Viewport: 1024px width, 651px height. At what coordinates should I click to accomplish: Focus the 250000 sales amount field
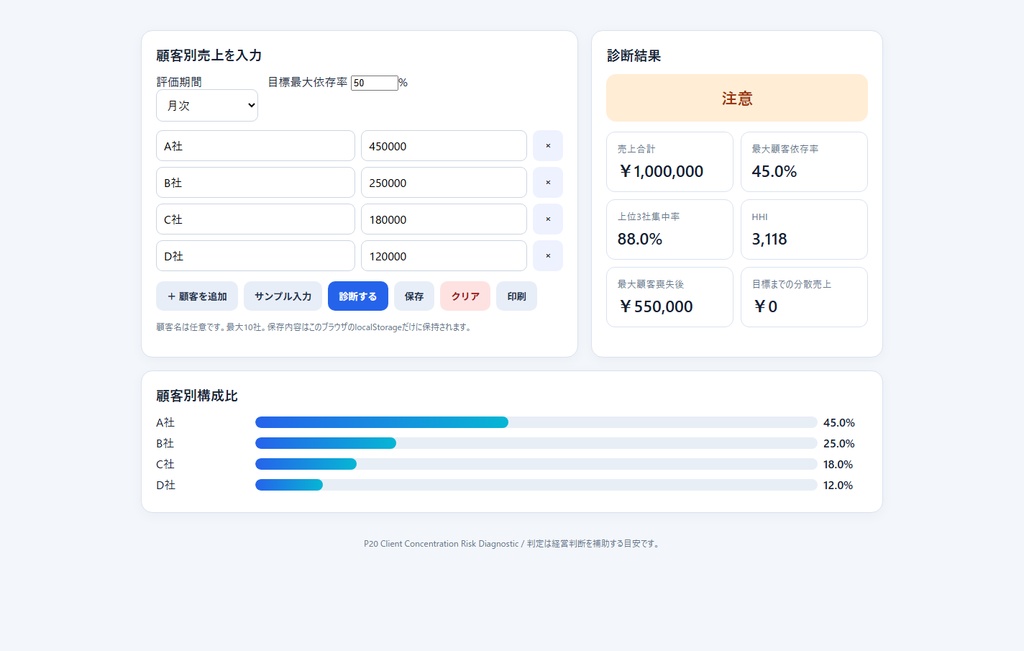[x=443, y=182]
